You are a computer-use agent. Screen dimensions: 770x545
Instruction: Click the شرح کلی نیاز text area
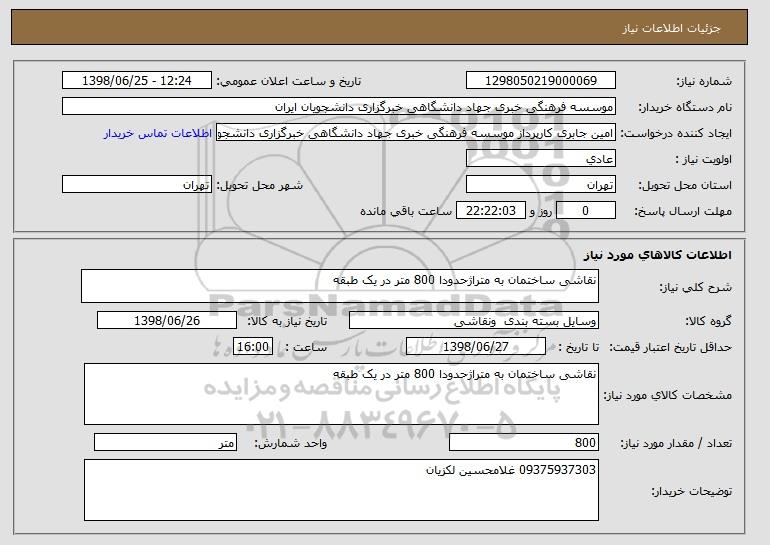pyautogui.click(x=340, y=286)
